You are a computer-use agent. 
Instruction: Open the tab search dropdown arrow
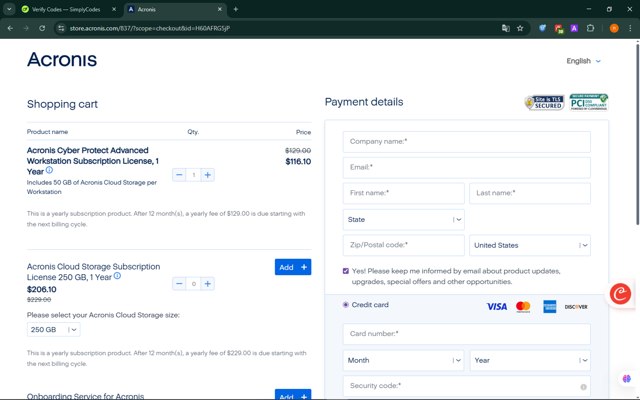[x=9, y=9]
